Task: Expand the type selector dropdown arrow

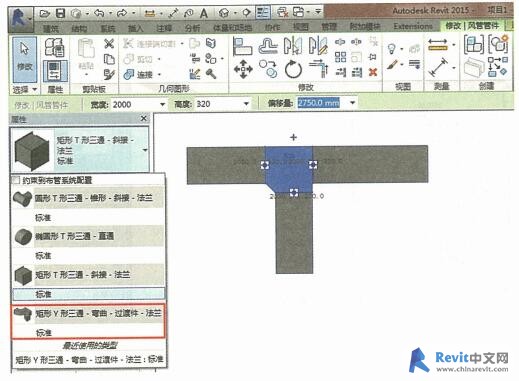Action: click(145, 150)
